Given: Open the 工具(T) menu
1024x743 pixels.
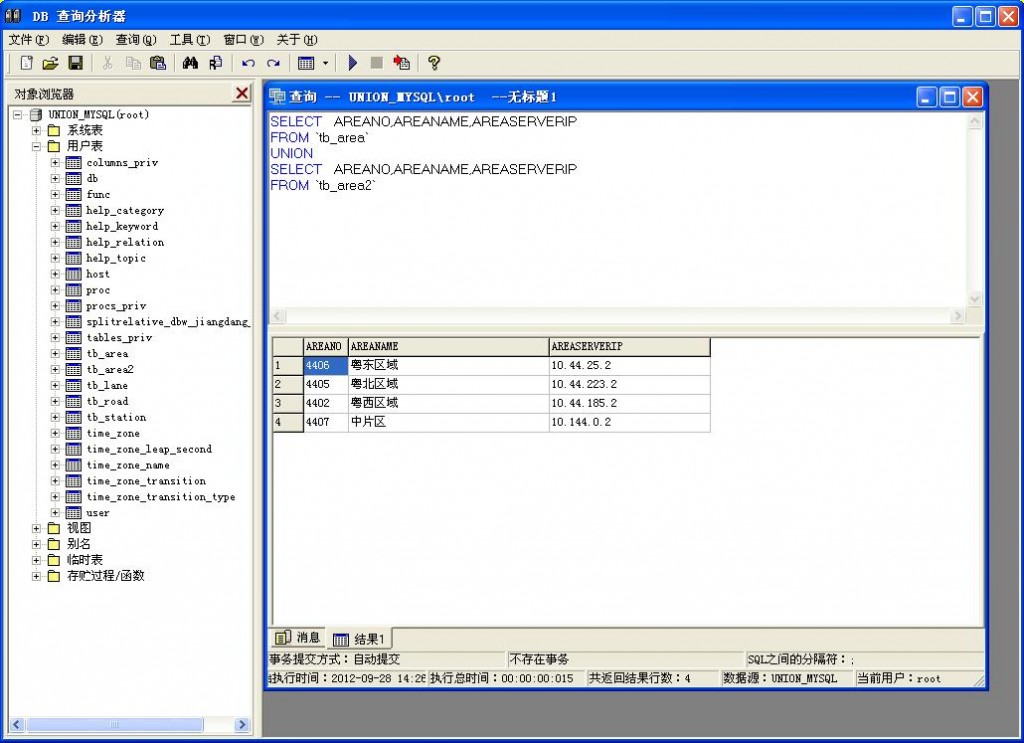Looking at the screenshot, I should click(189, 40).
